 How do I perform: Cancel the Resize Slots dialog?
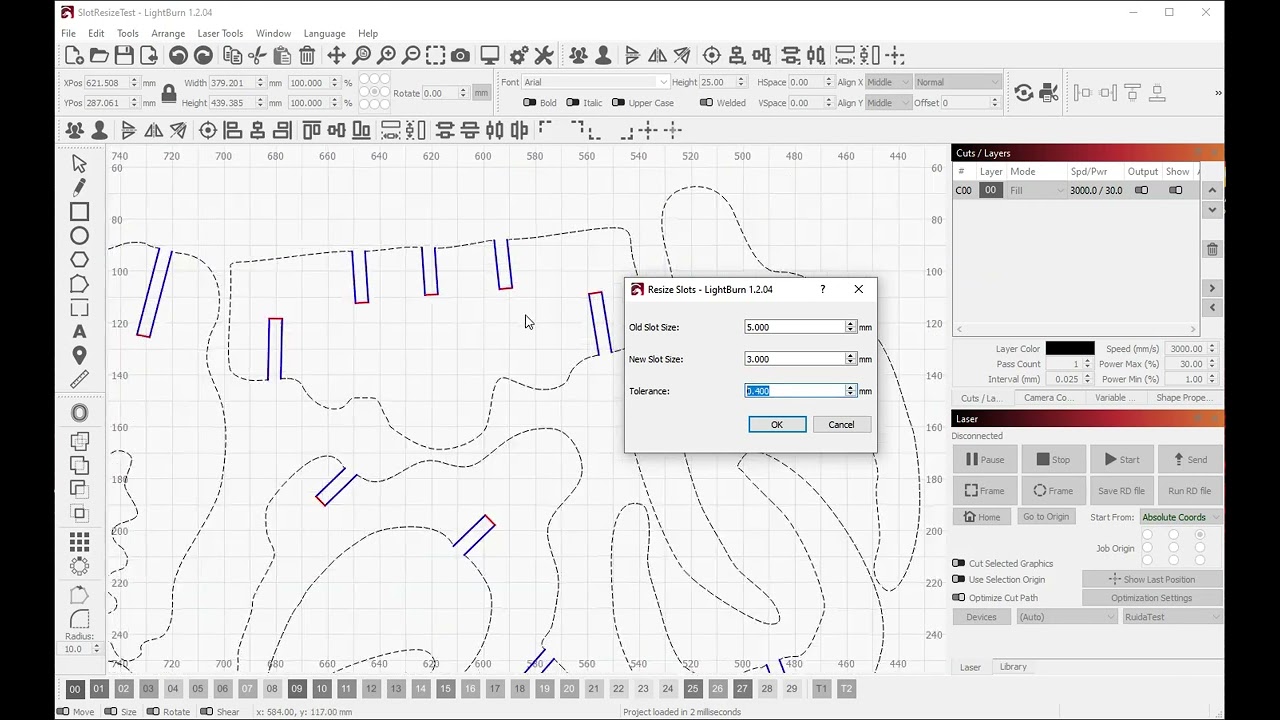[x=841, y=425]
